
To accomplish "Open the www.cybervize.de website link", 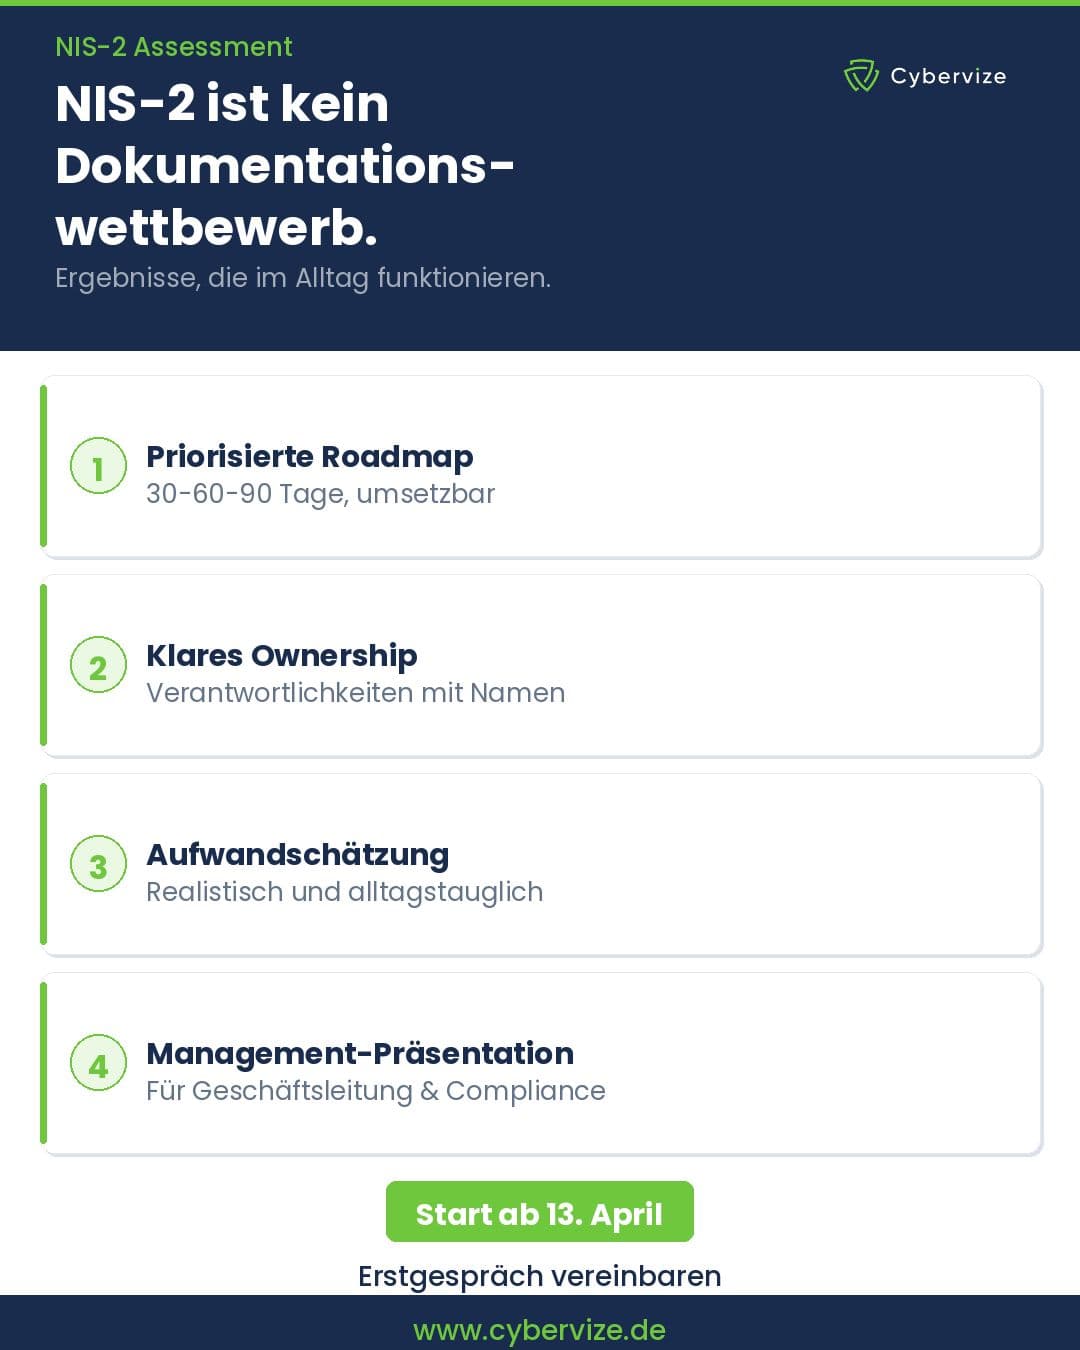I will (539, 1330).
